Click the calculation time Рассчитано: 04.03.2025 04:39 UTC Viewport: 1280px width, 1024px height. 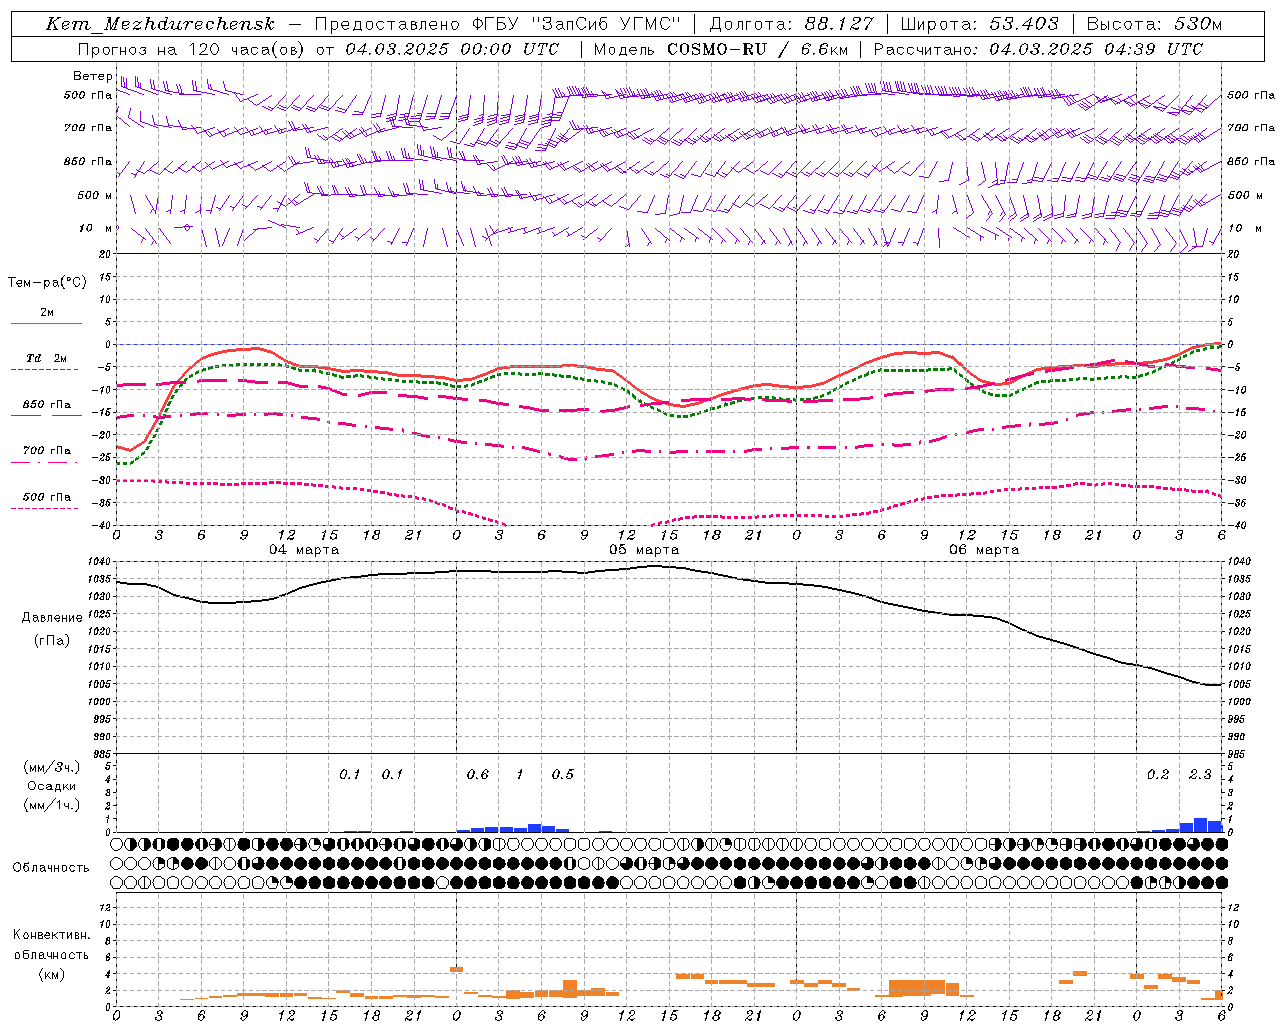(x=1038, y=49)
